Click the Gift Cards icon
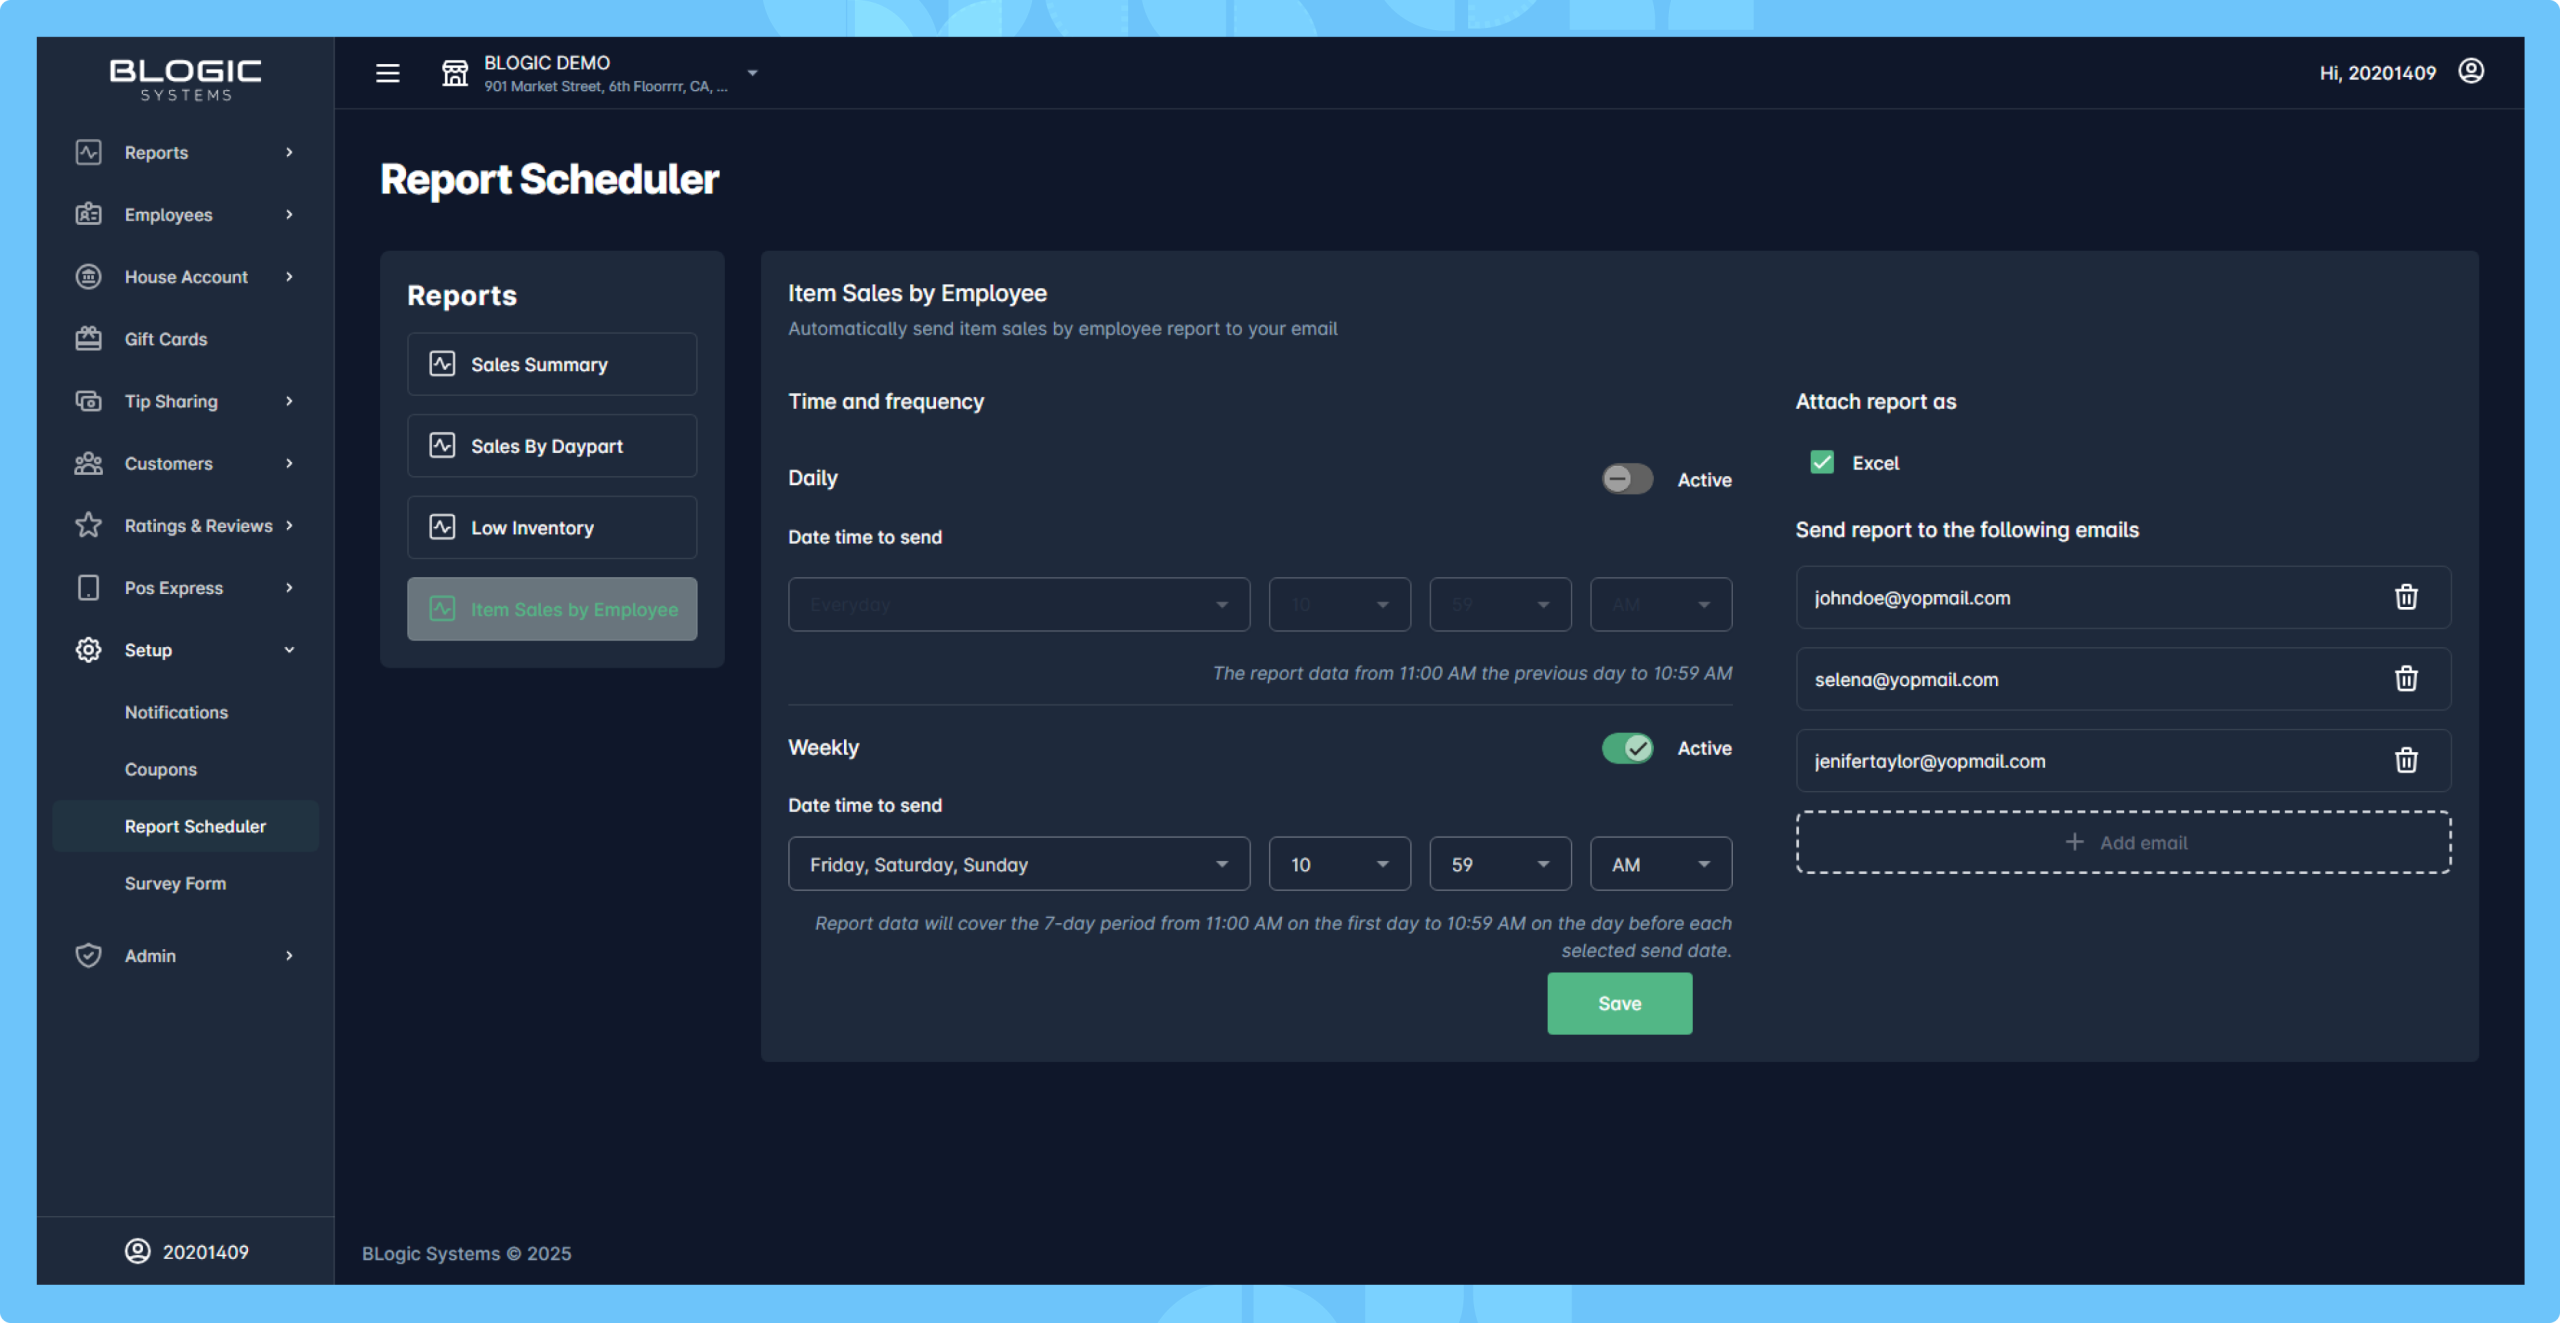This screenshot has height=1323, width=2560. click(88, 338)
